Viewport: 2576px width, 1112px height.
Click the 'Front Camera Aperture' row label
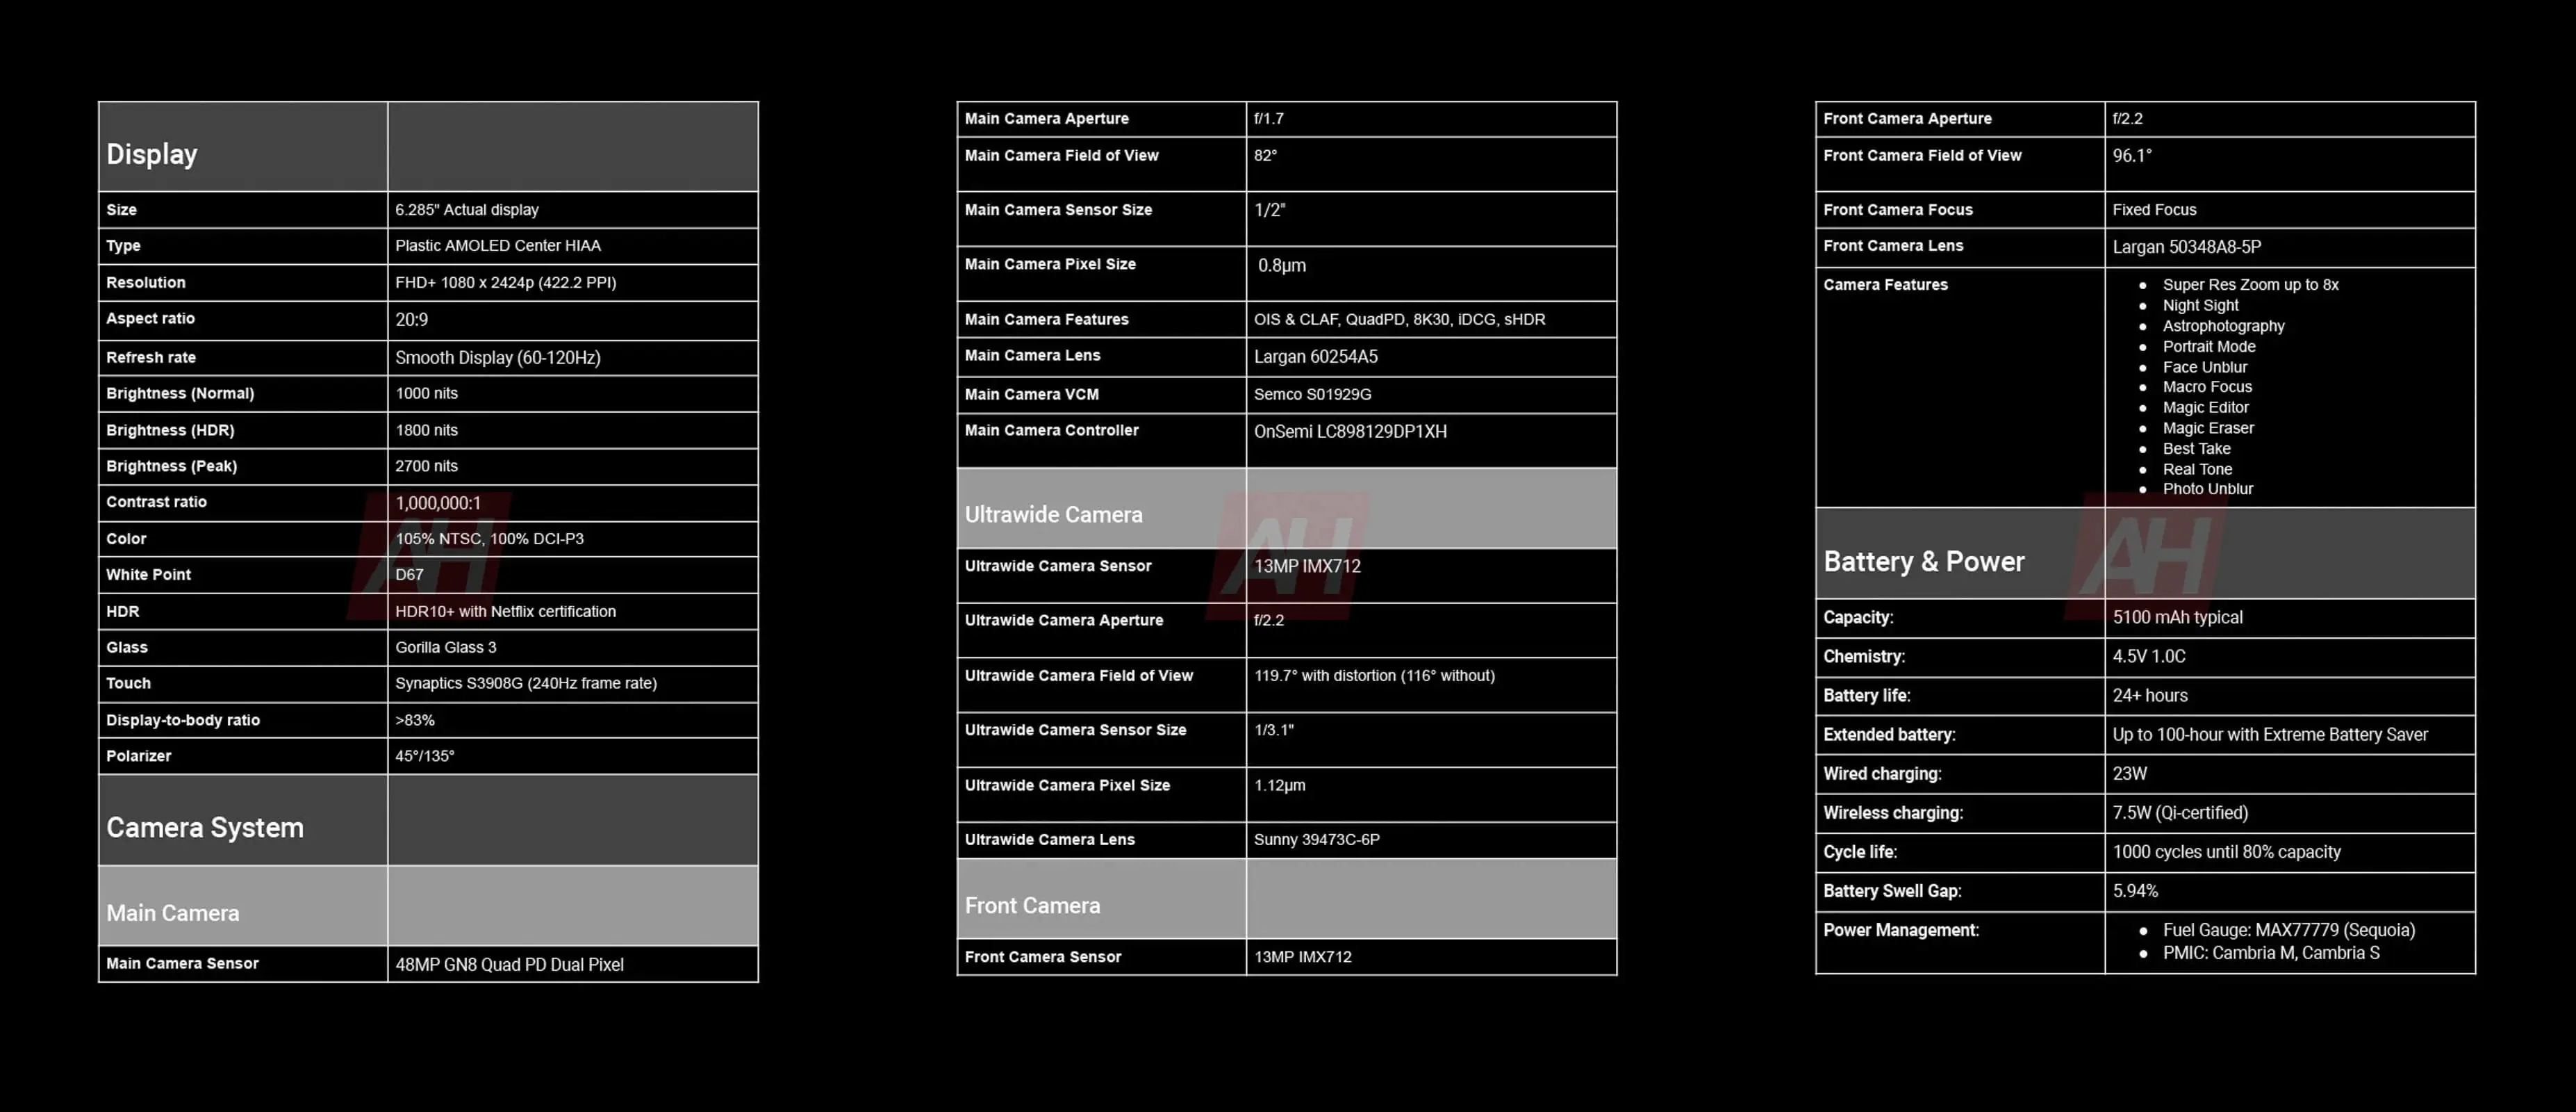1907,119
